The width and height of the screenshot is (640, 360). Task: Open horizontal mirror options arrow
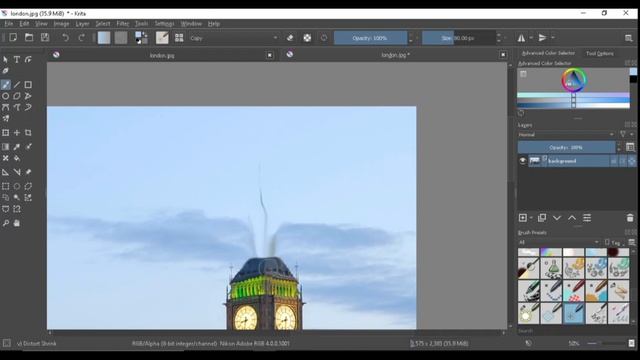(531, 38)
